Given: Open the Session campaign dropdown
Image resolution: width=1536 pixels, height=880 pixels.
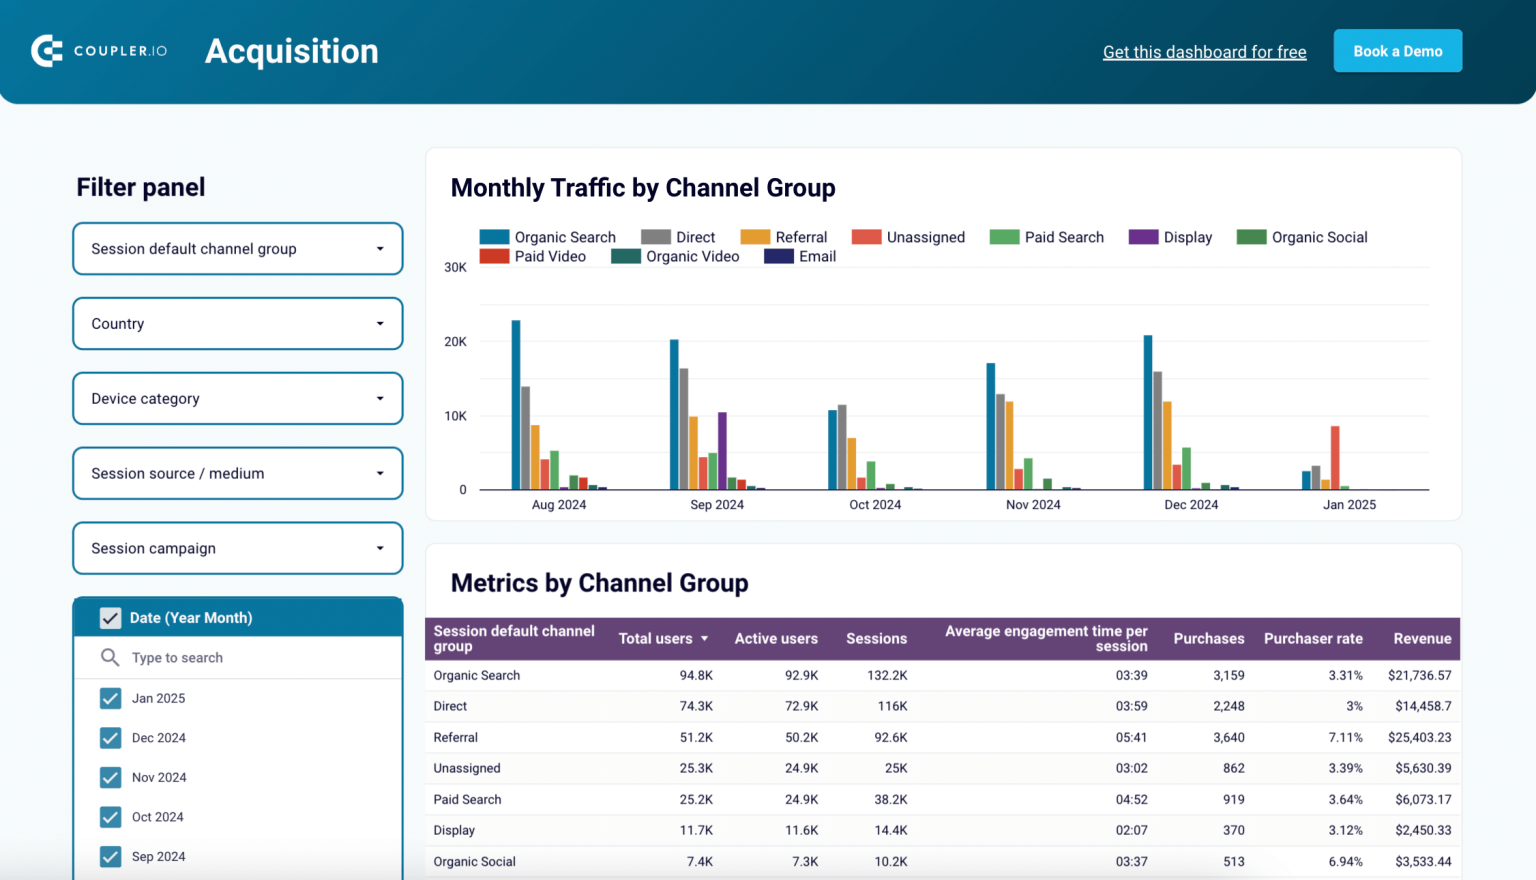Looking at the screenshot, I should (237, 548).
